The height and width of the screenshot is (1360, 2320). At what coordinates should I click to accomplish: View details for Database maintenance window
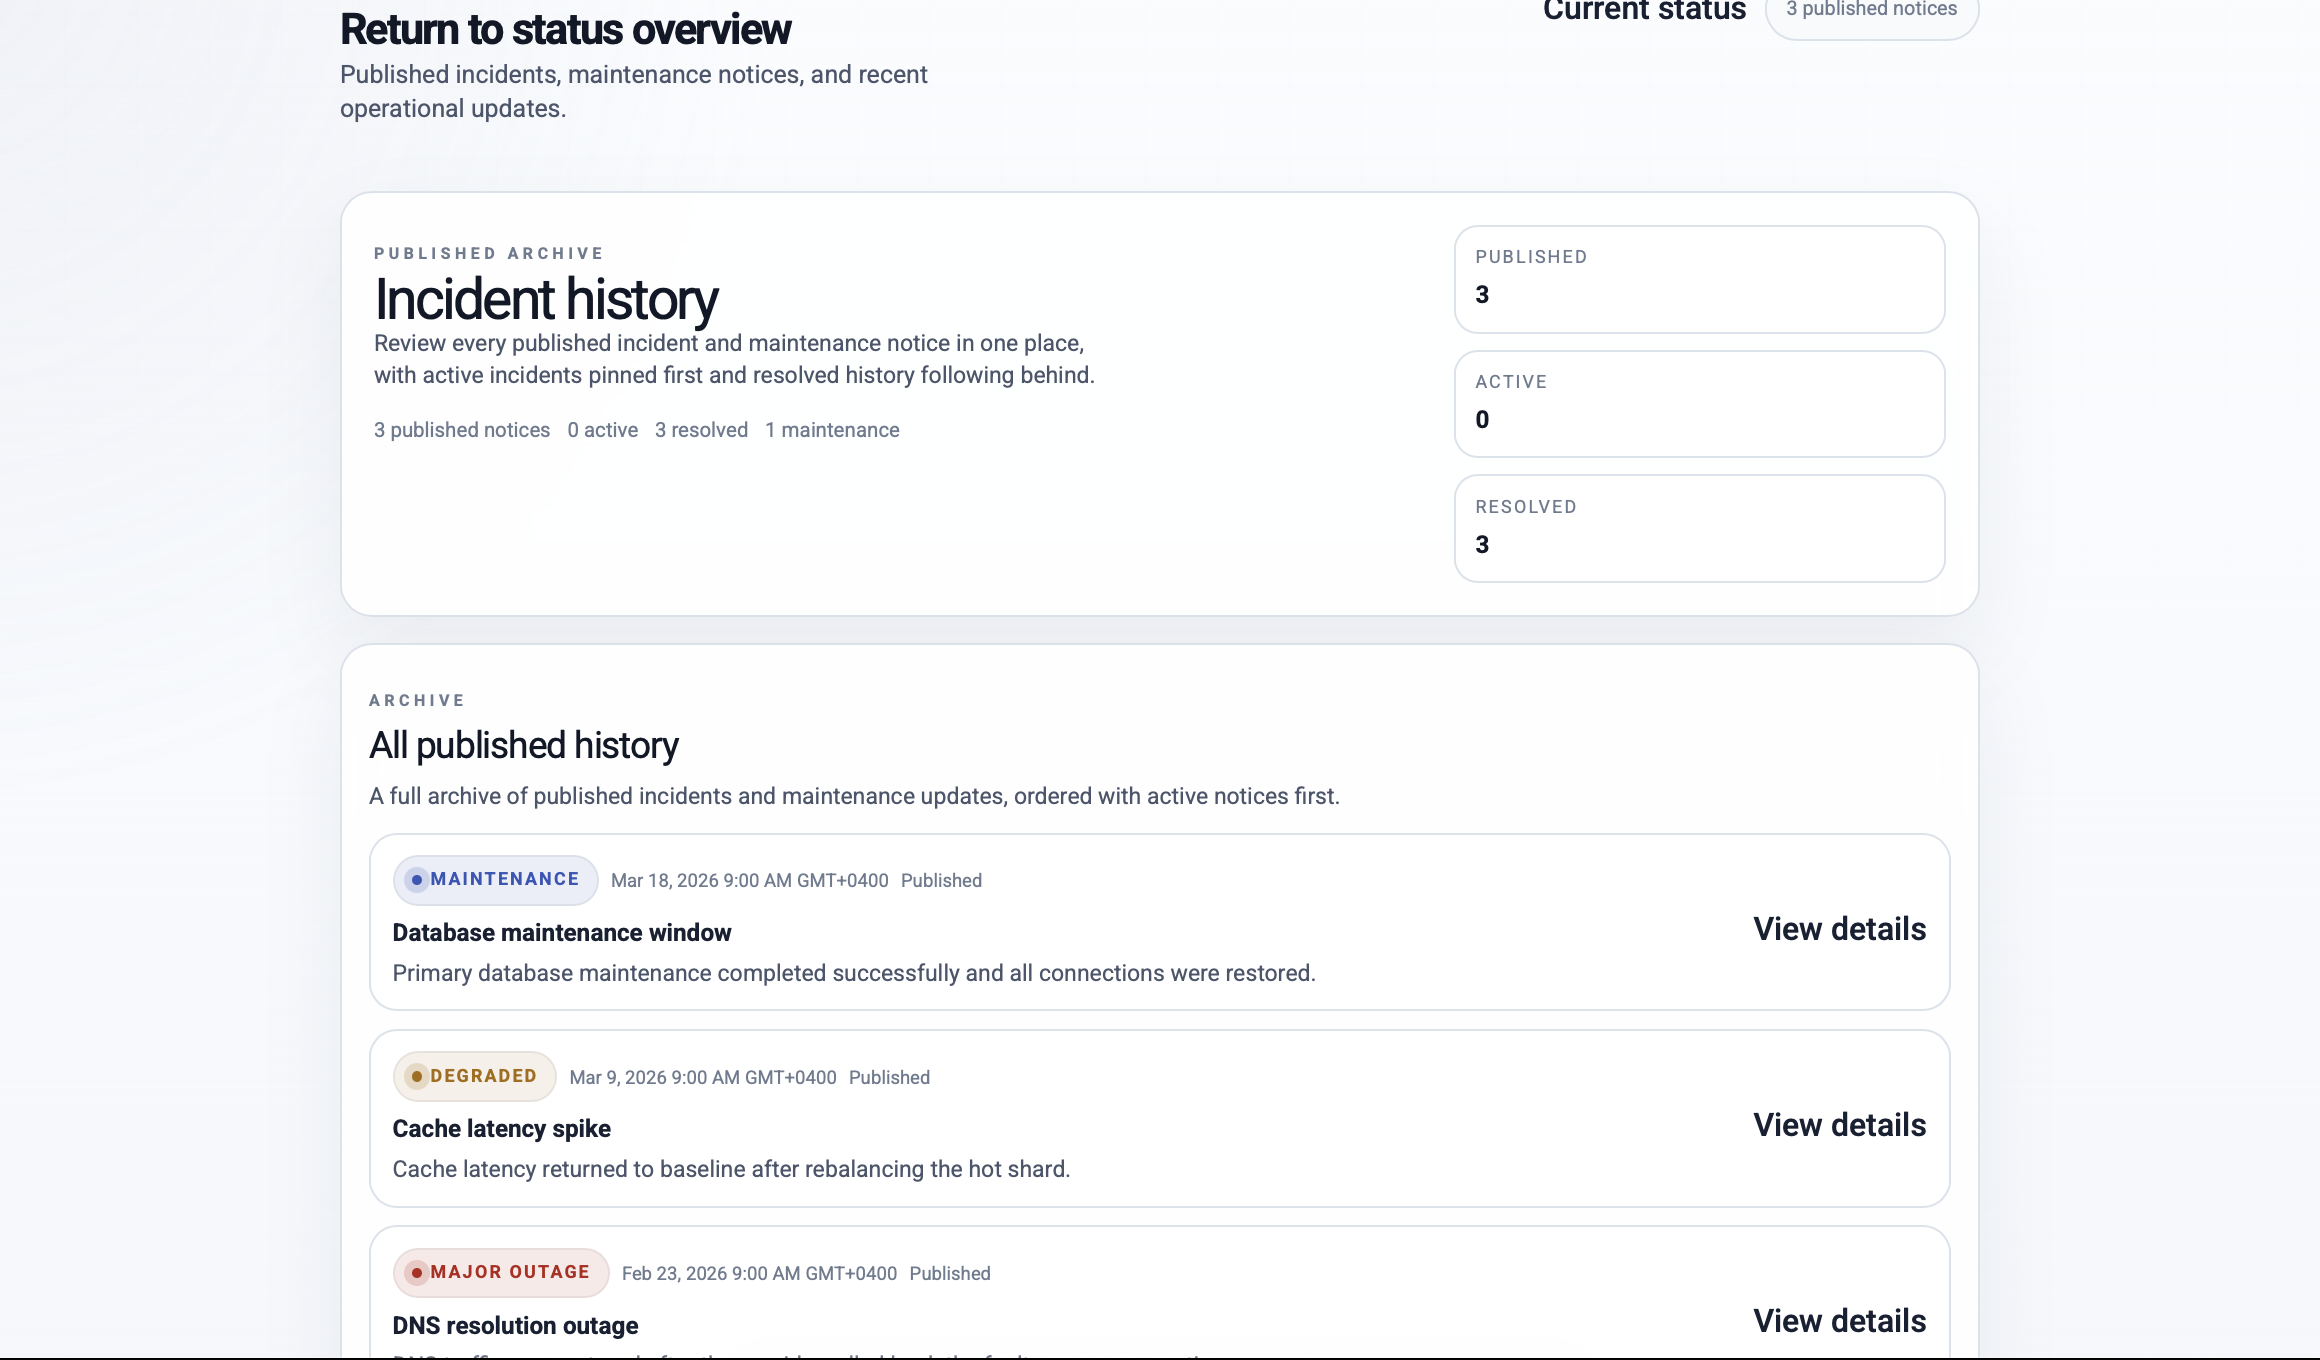point(1839,929)
